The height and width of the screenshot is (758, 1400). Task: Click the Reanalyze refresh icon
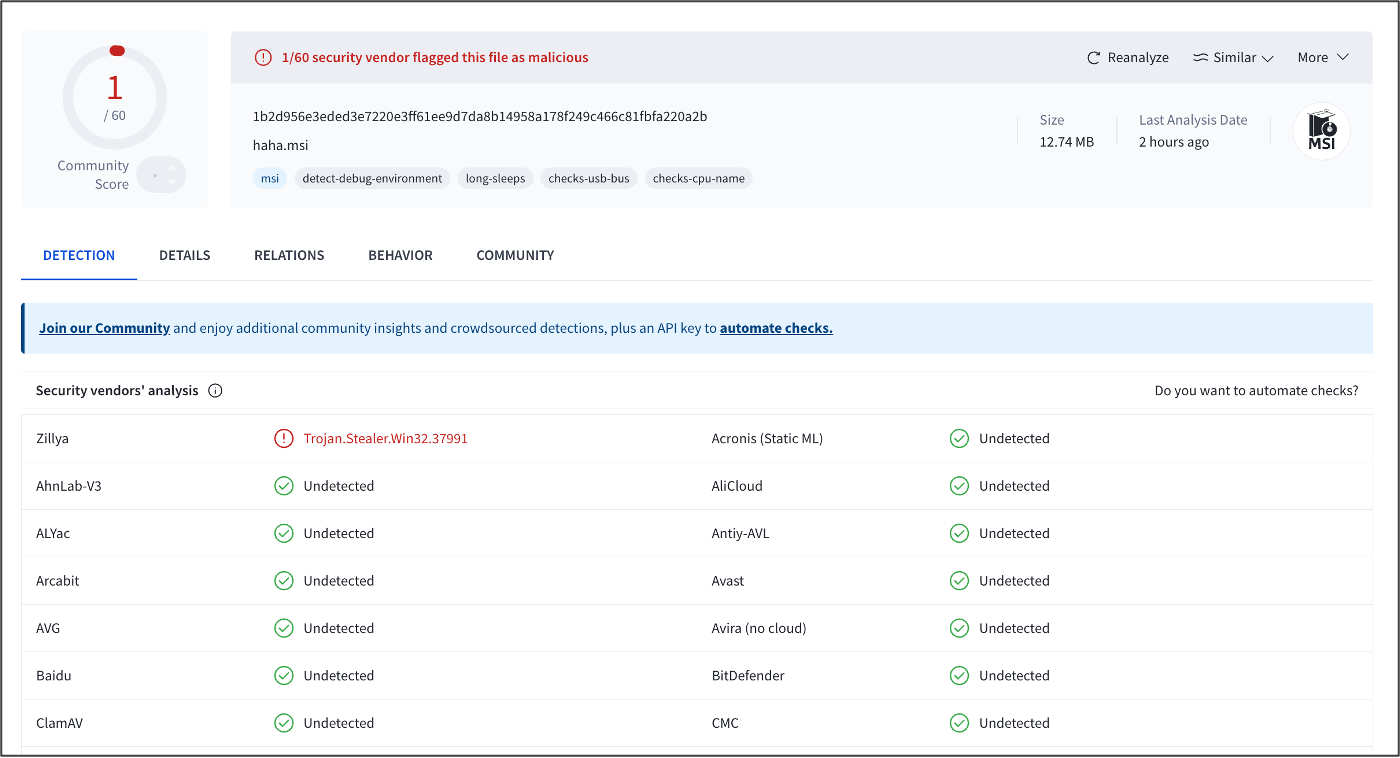[x=1093, y=57]
